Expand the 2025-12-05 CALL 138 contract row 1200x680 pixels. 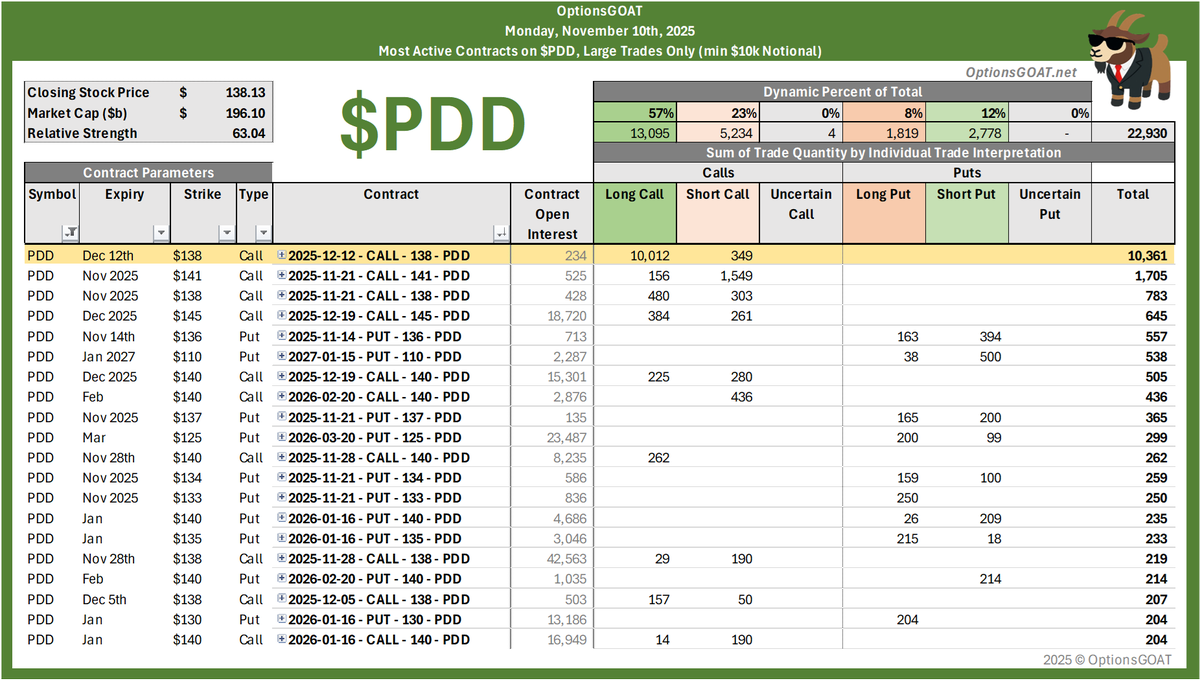[x=282, y=600]
